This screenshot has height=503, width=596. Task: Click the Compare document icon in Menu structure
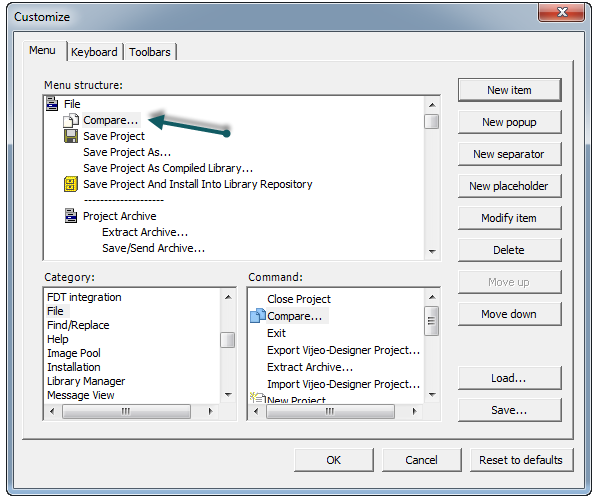pyautogui.click(x=71, y=120)
